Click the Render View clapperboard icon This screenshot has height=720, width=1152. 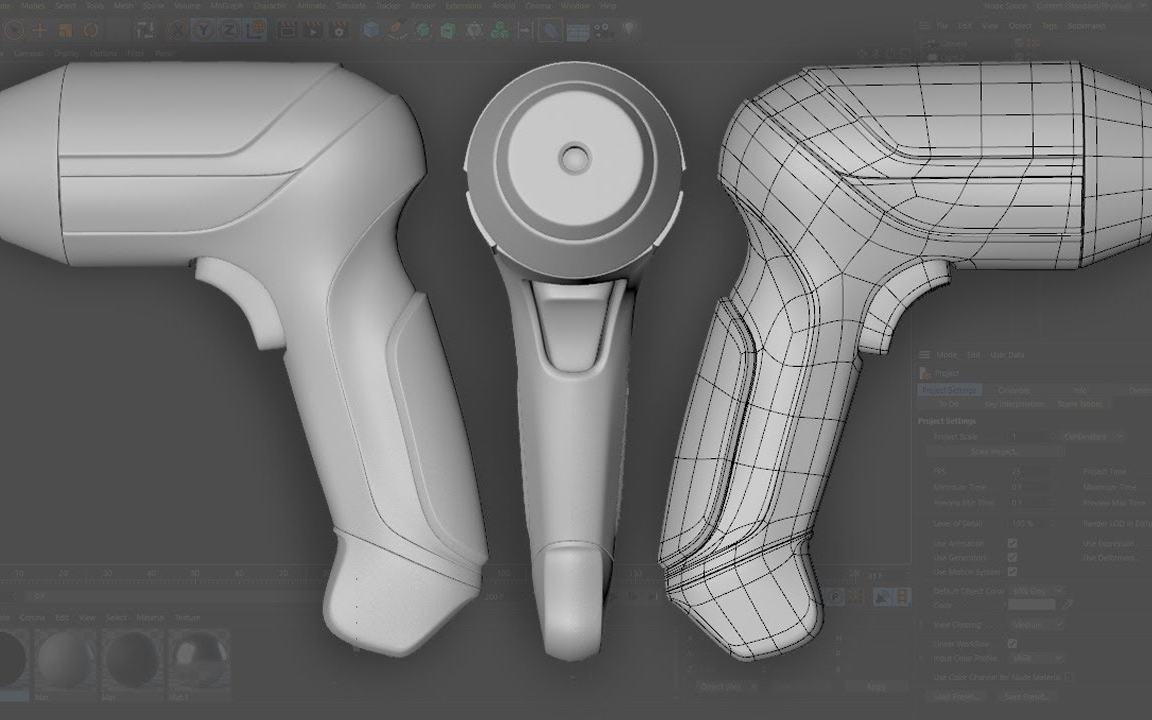pos(287,30)
